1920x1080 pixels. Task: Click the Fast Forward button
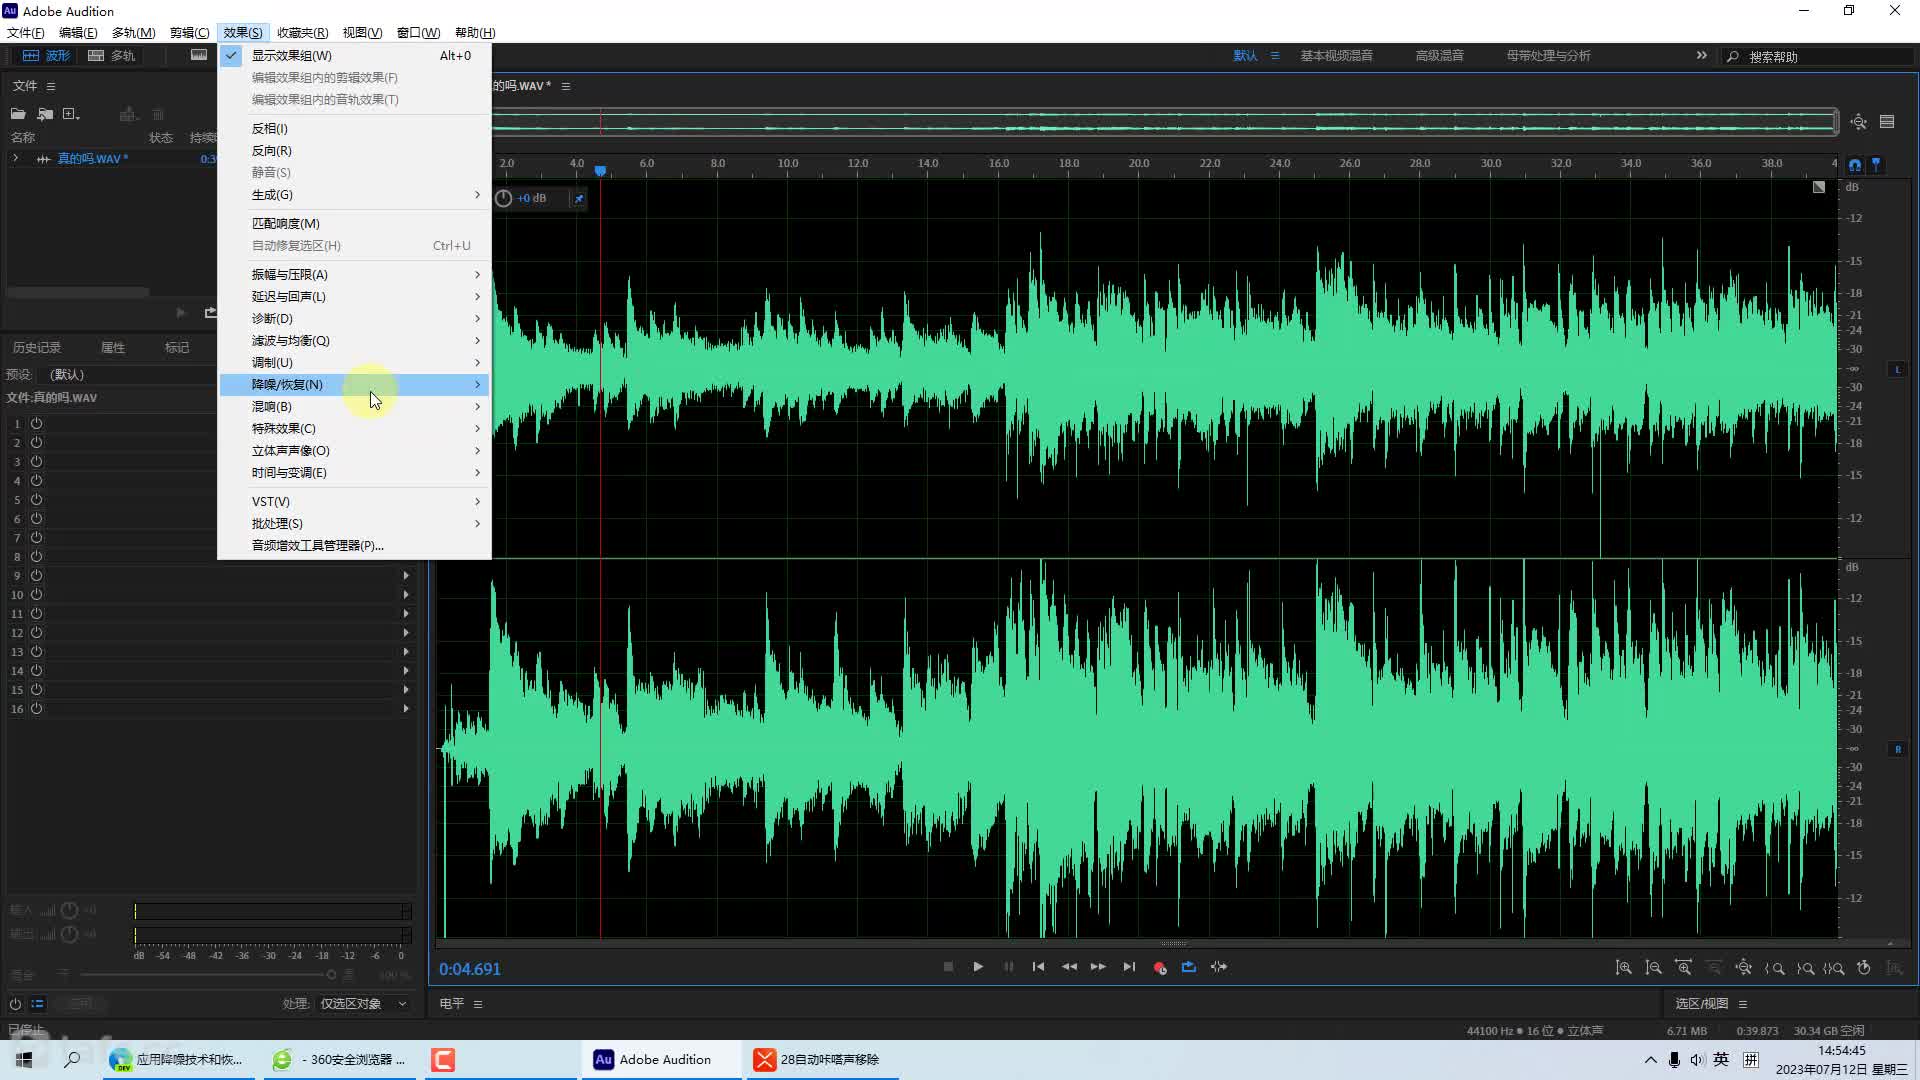point(1098,967)
